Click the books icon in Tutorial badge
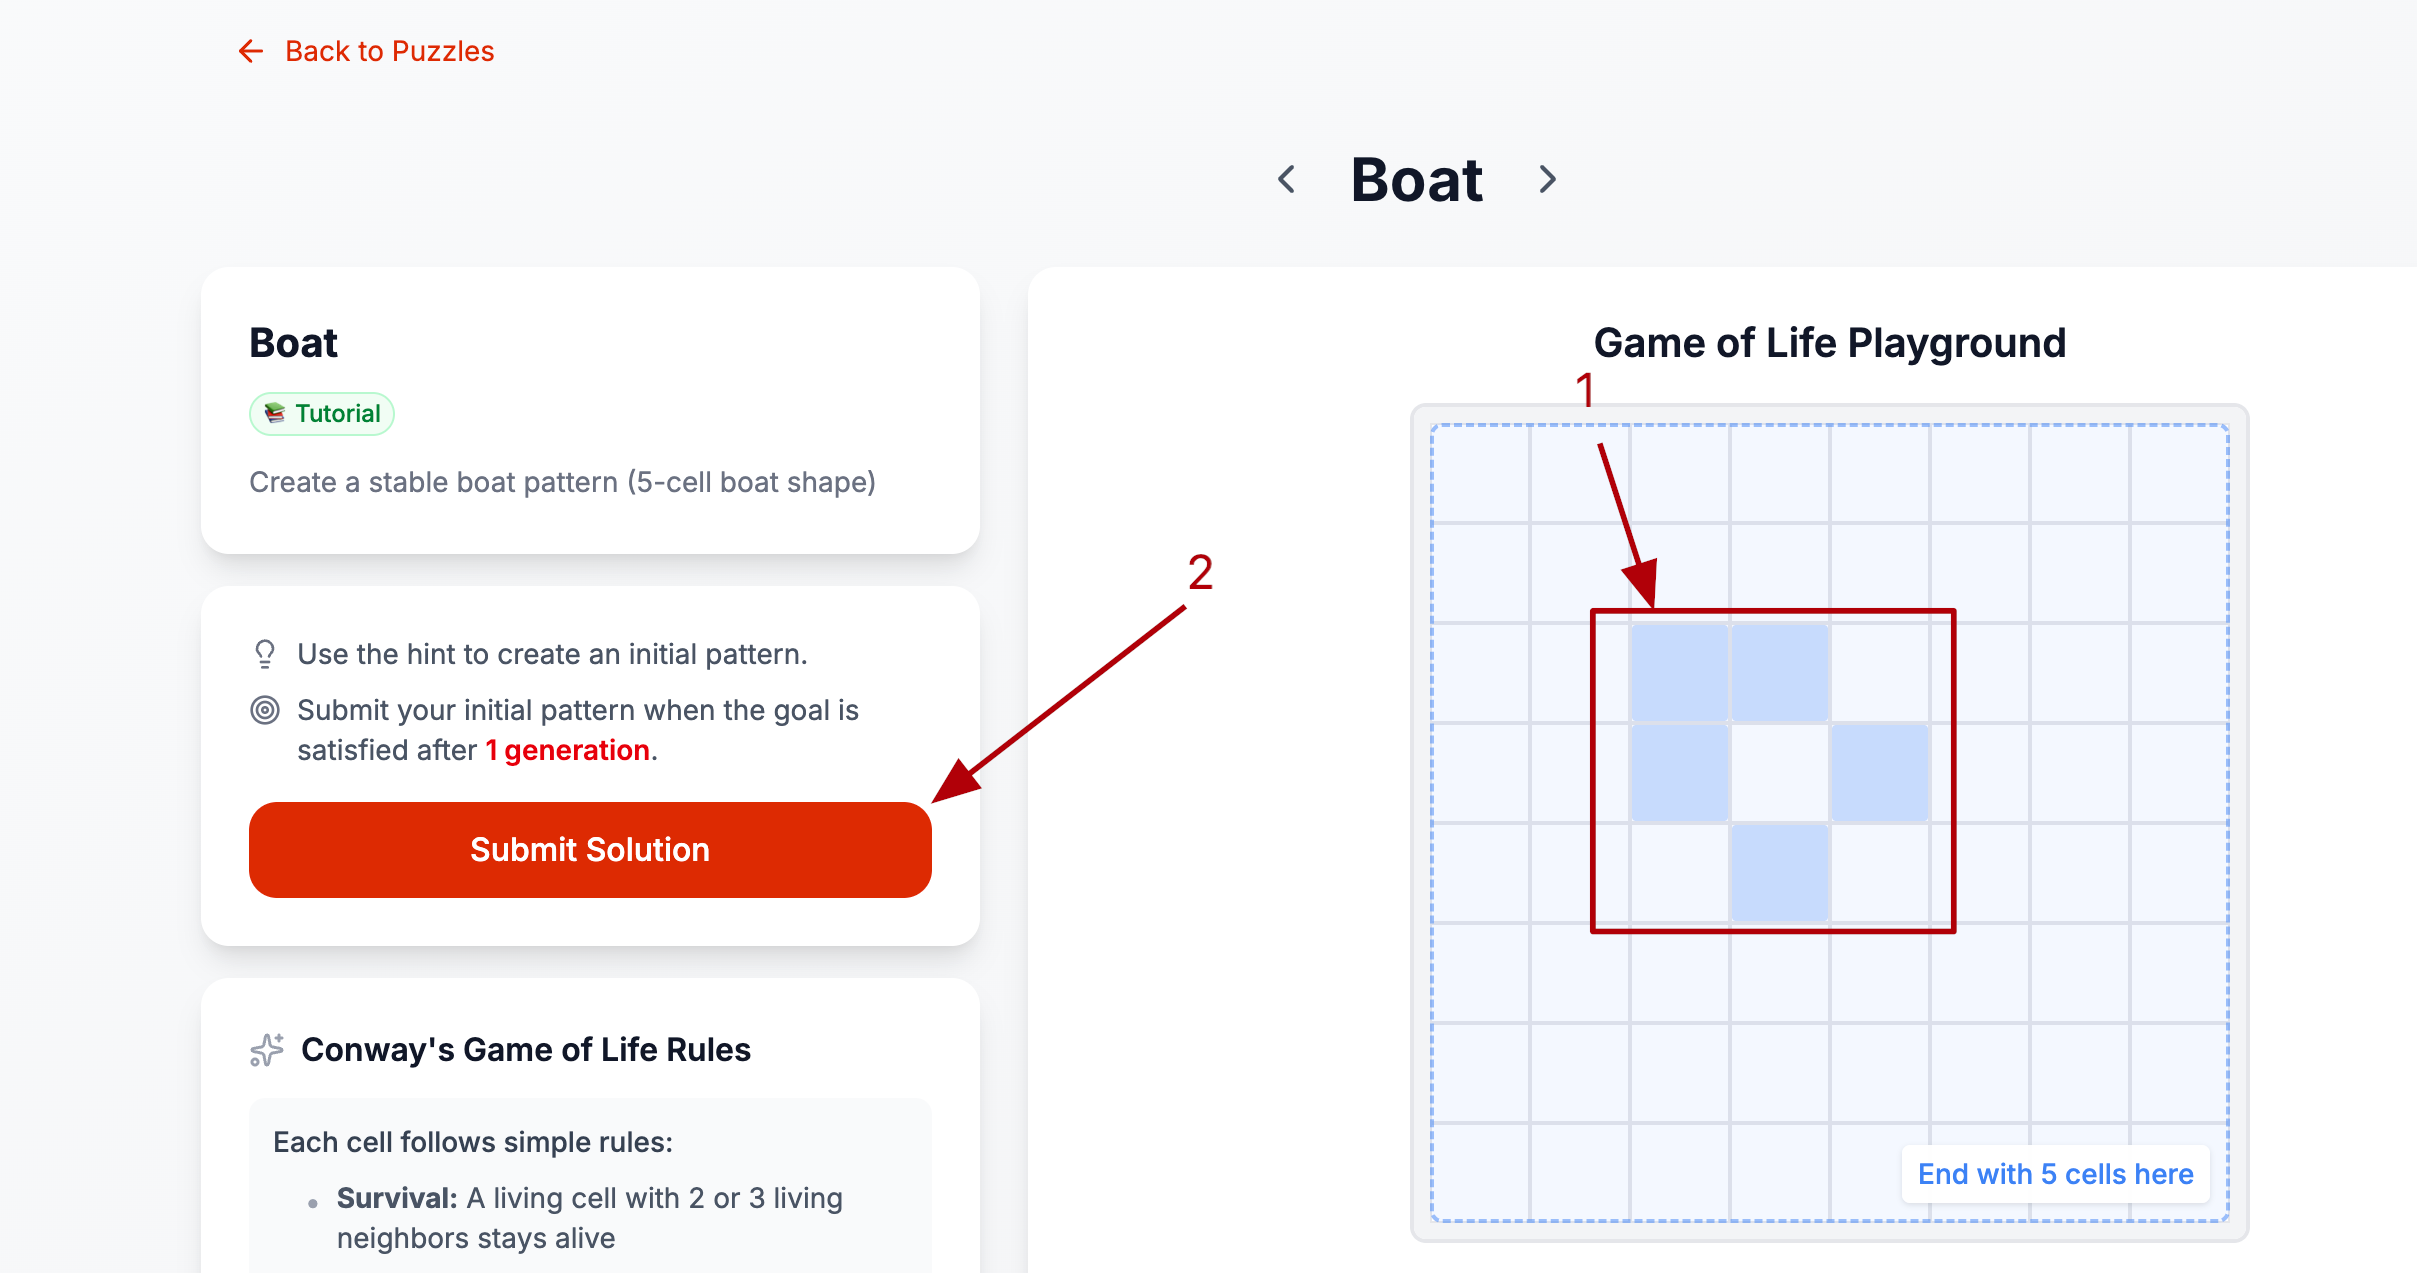2417x1273 pixels. (275, 413)
